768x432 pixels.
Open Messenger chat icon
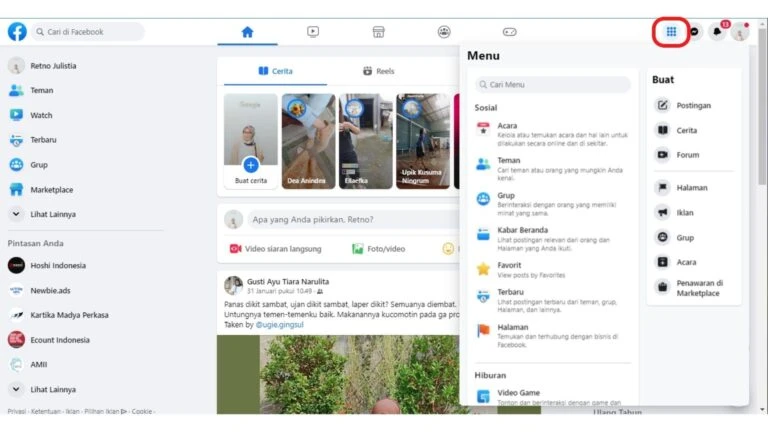tap(694, 32)
